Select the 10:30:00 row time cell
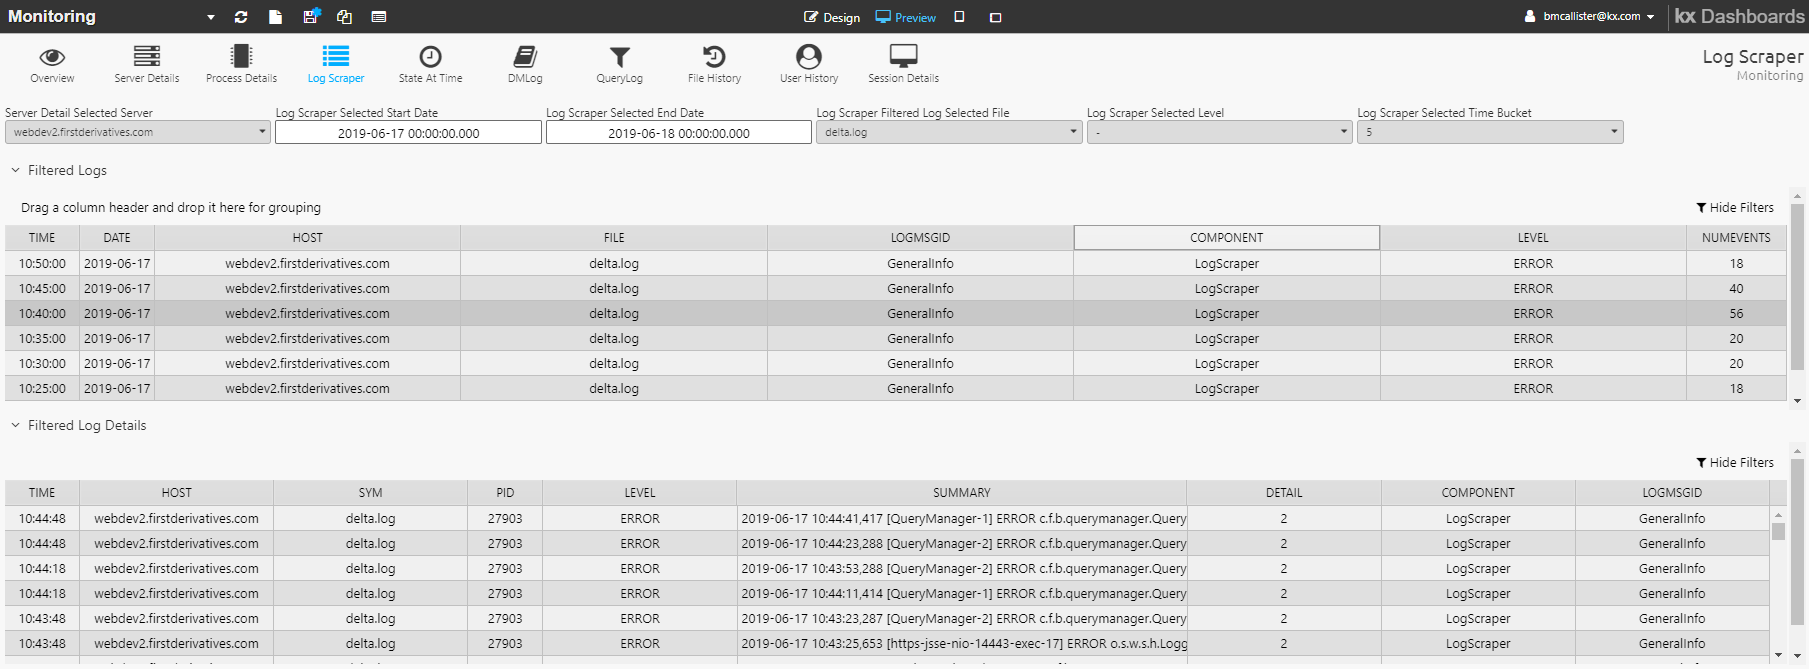The width and height of the screenshot is (1809, 669). pyautogui.click(x=42, y=364)
